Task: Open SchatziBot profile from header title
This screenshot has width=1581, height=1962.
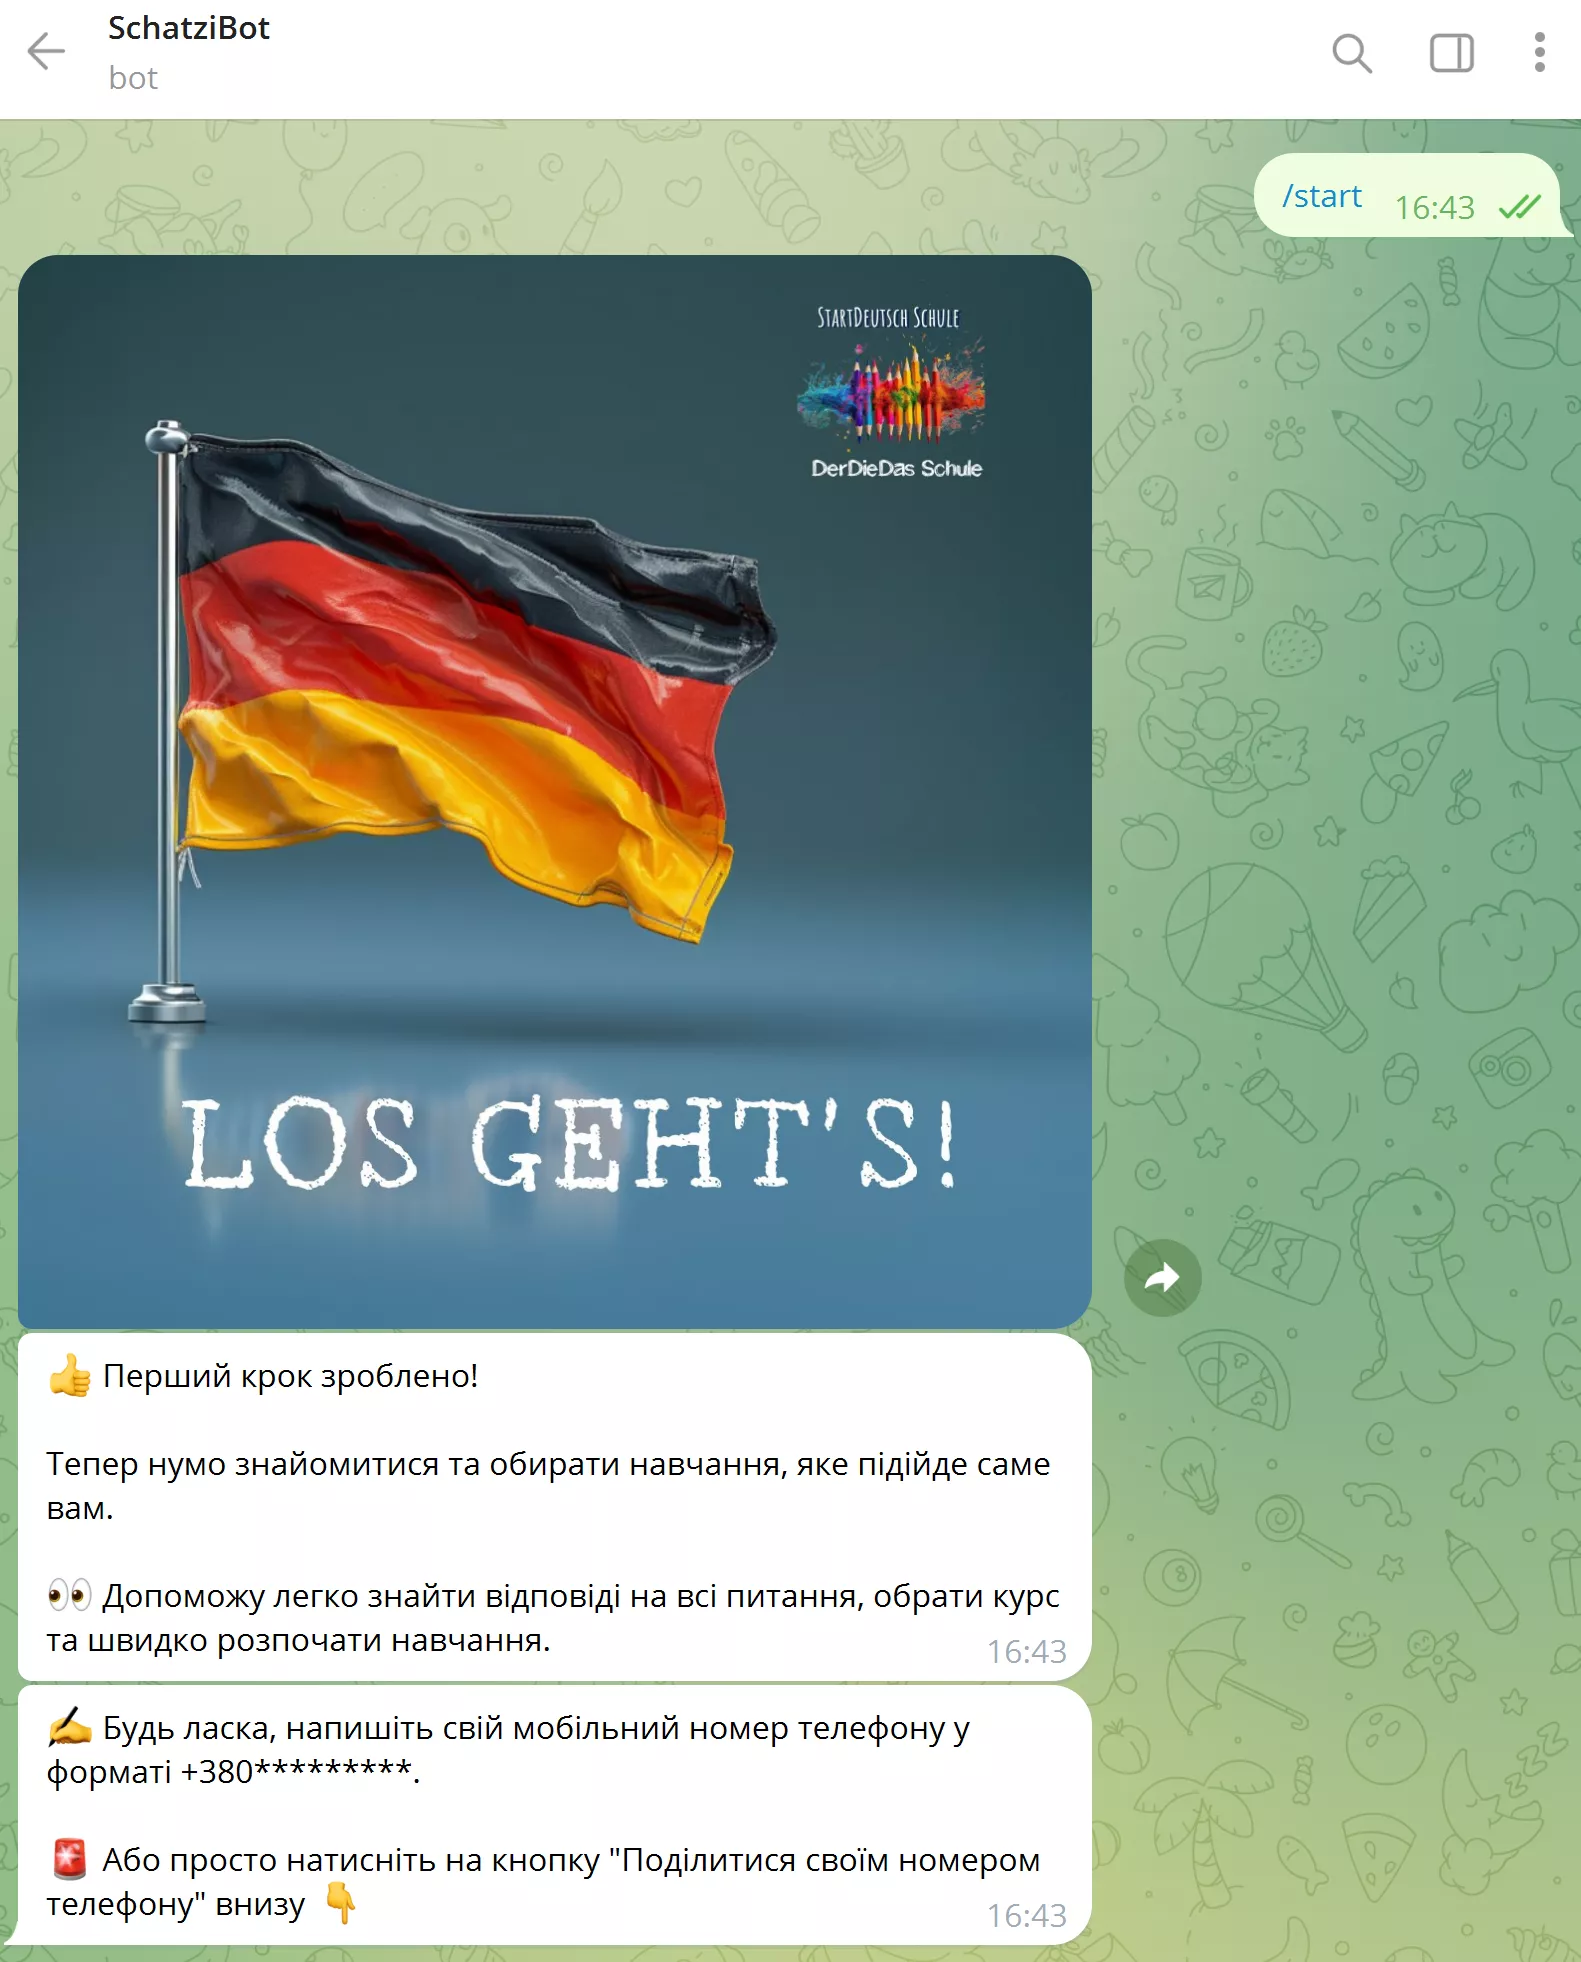Action: (188, 28)
